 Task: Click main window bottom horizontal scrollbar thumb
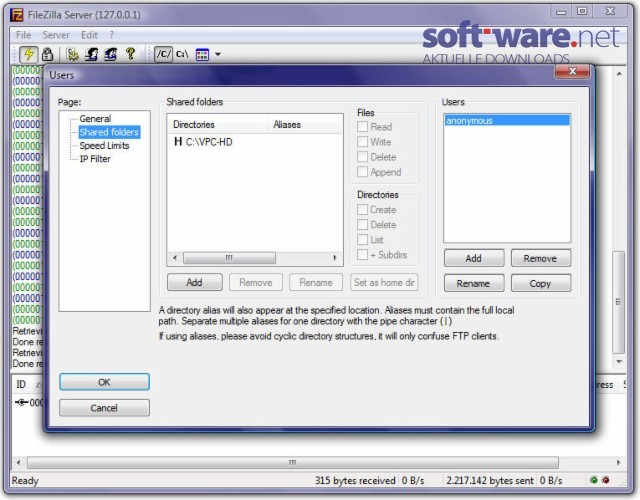pyautogui.click(x=293, y=462)
